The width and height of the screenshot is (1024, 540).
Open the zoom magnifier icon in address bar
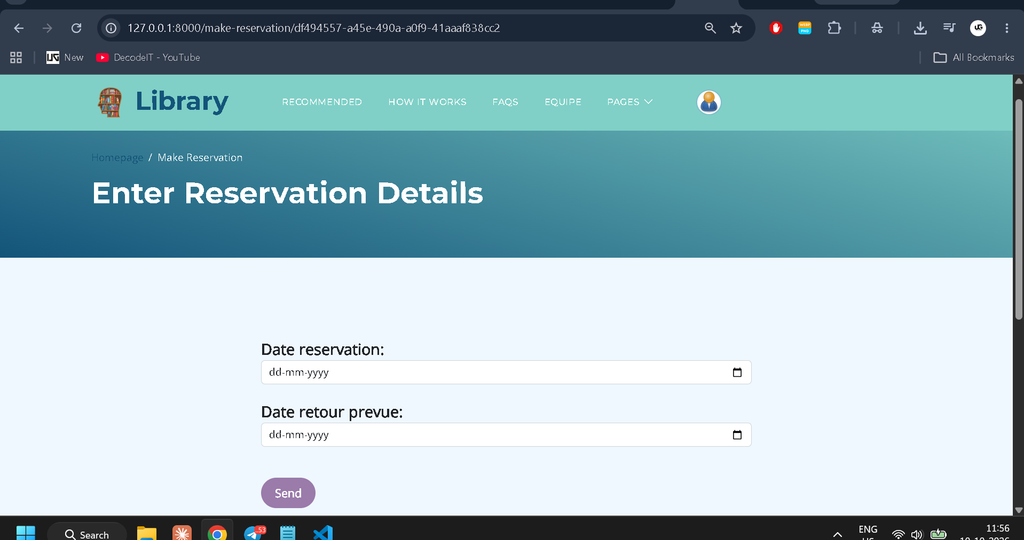click(x=710, y=28)
